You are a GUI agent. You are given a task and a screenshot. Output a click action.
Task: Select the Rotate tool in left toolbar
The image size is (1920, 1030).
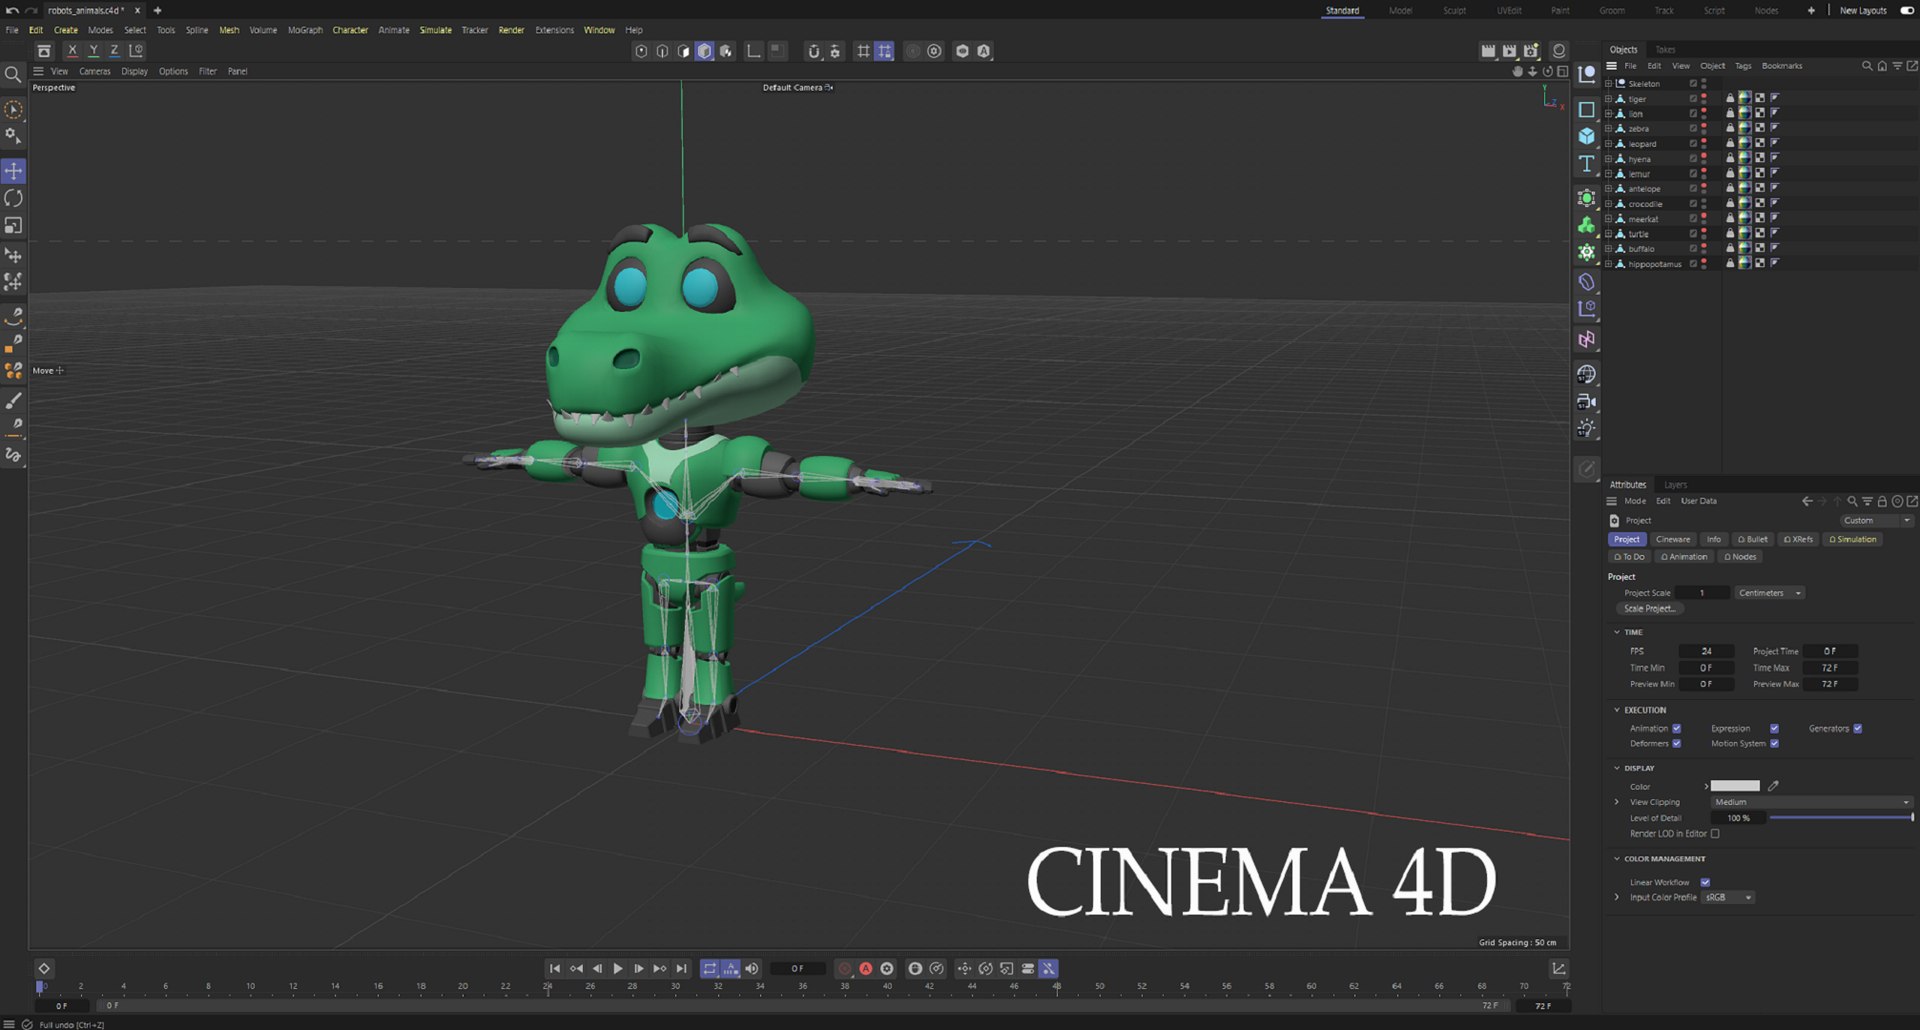tap(14, 198)
